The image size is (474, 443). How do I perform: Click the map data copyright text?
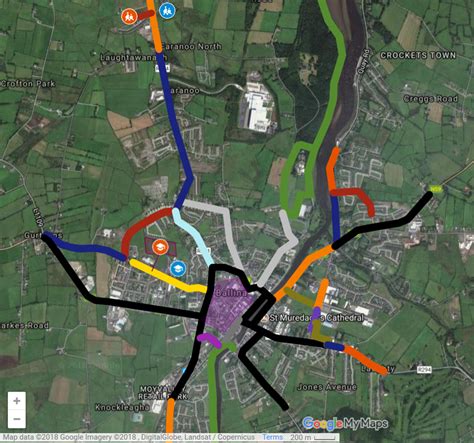tap(128, 437)
